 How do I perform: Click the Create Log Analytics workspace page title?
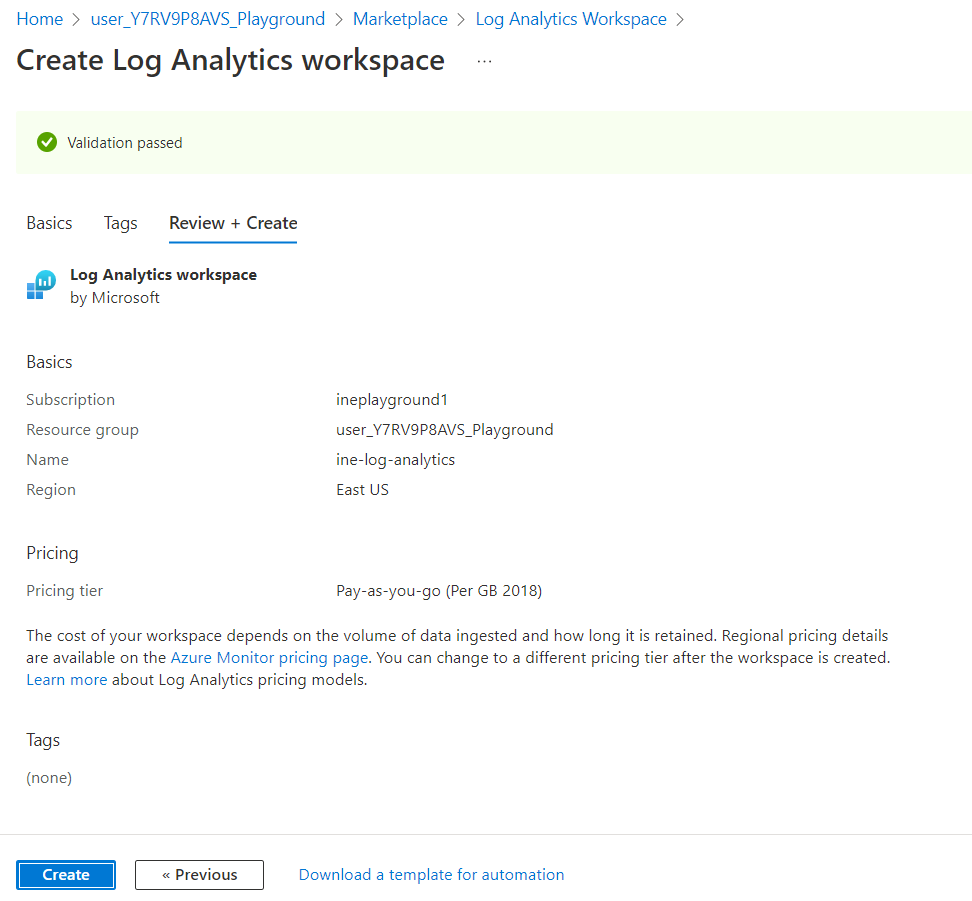[x=231, y=60]
